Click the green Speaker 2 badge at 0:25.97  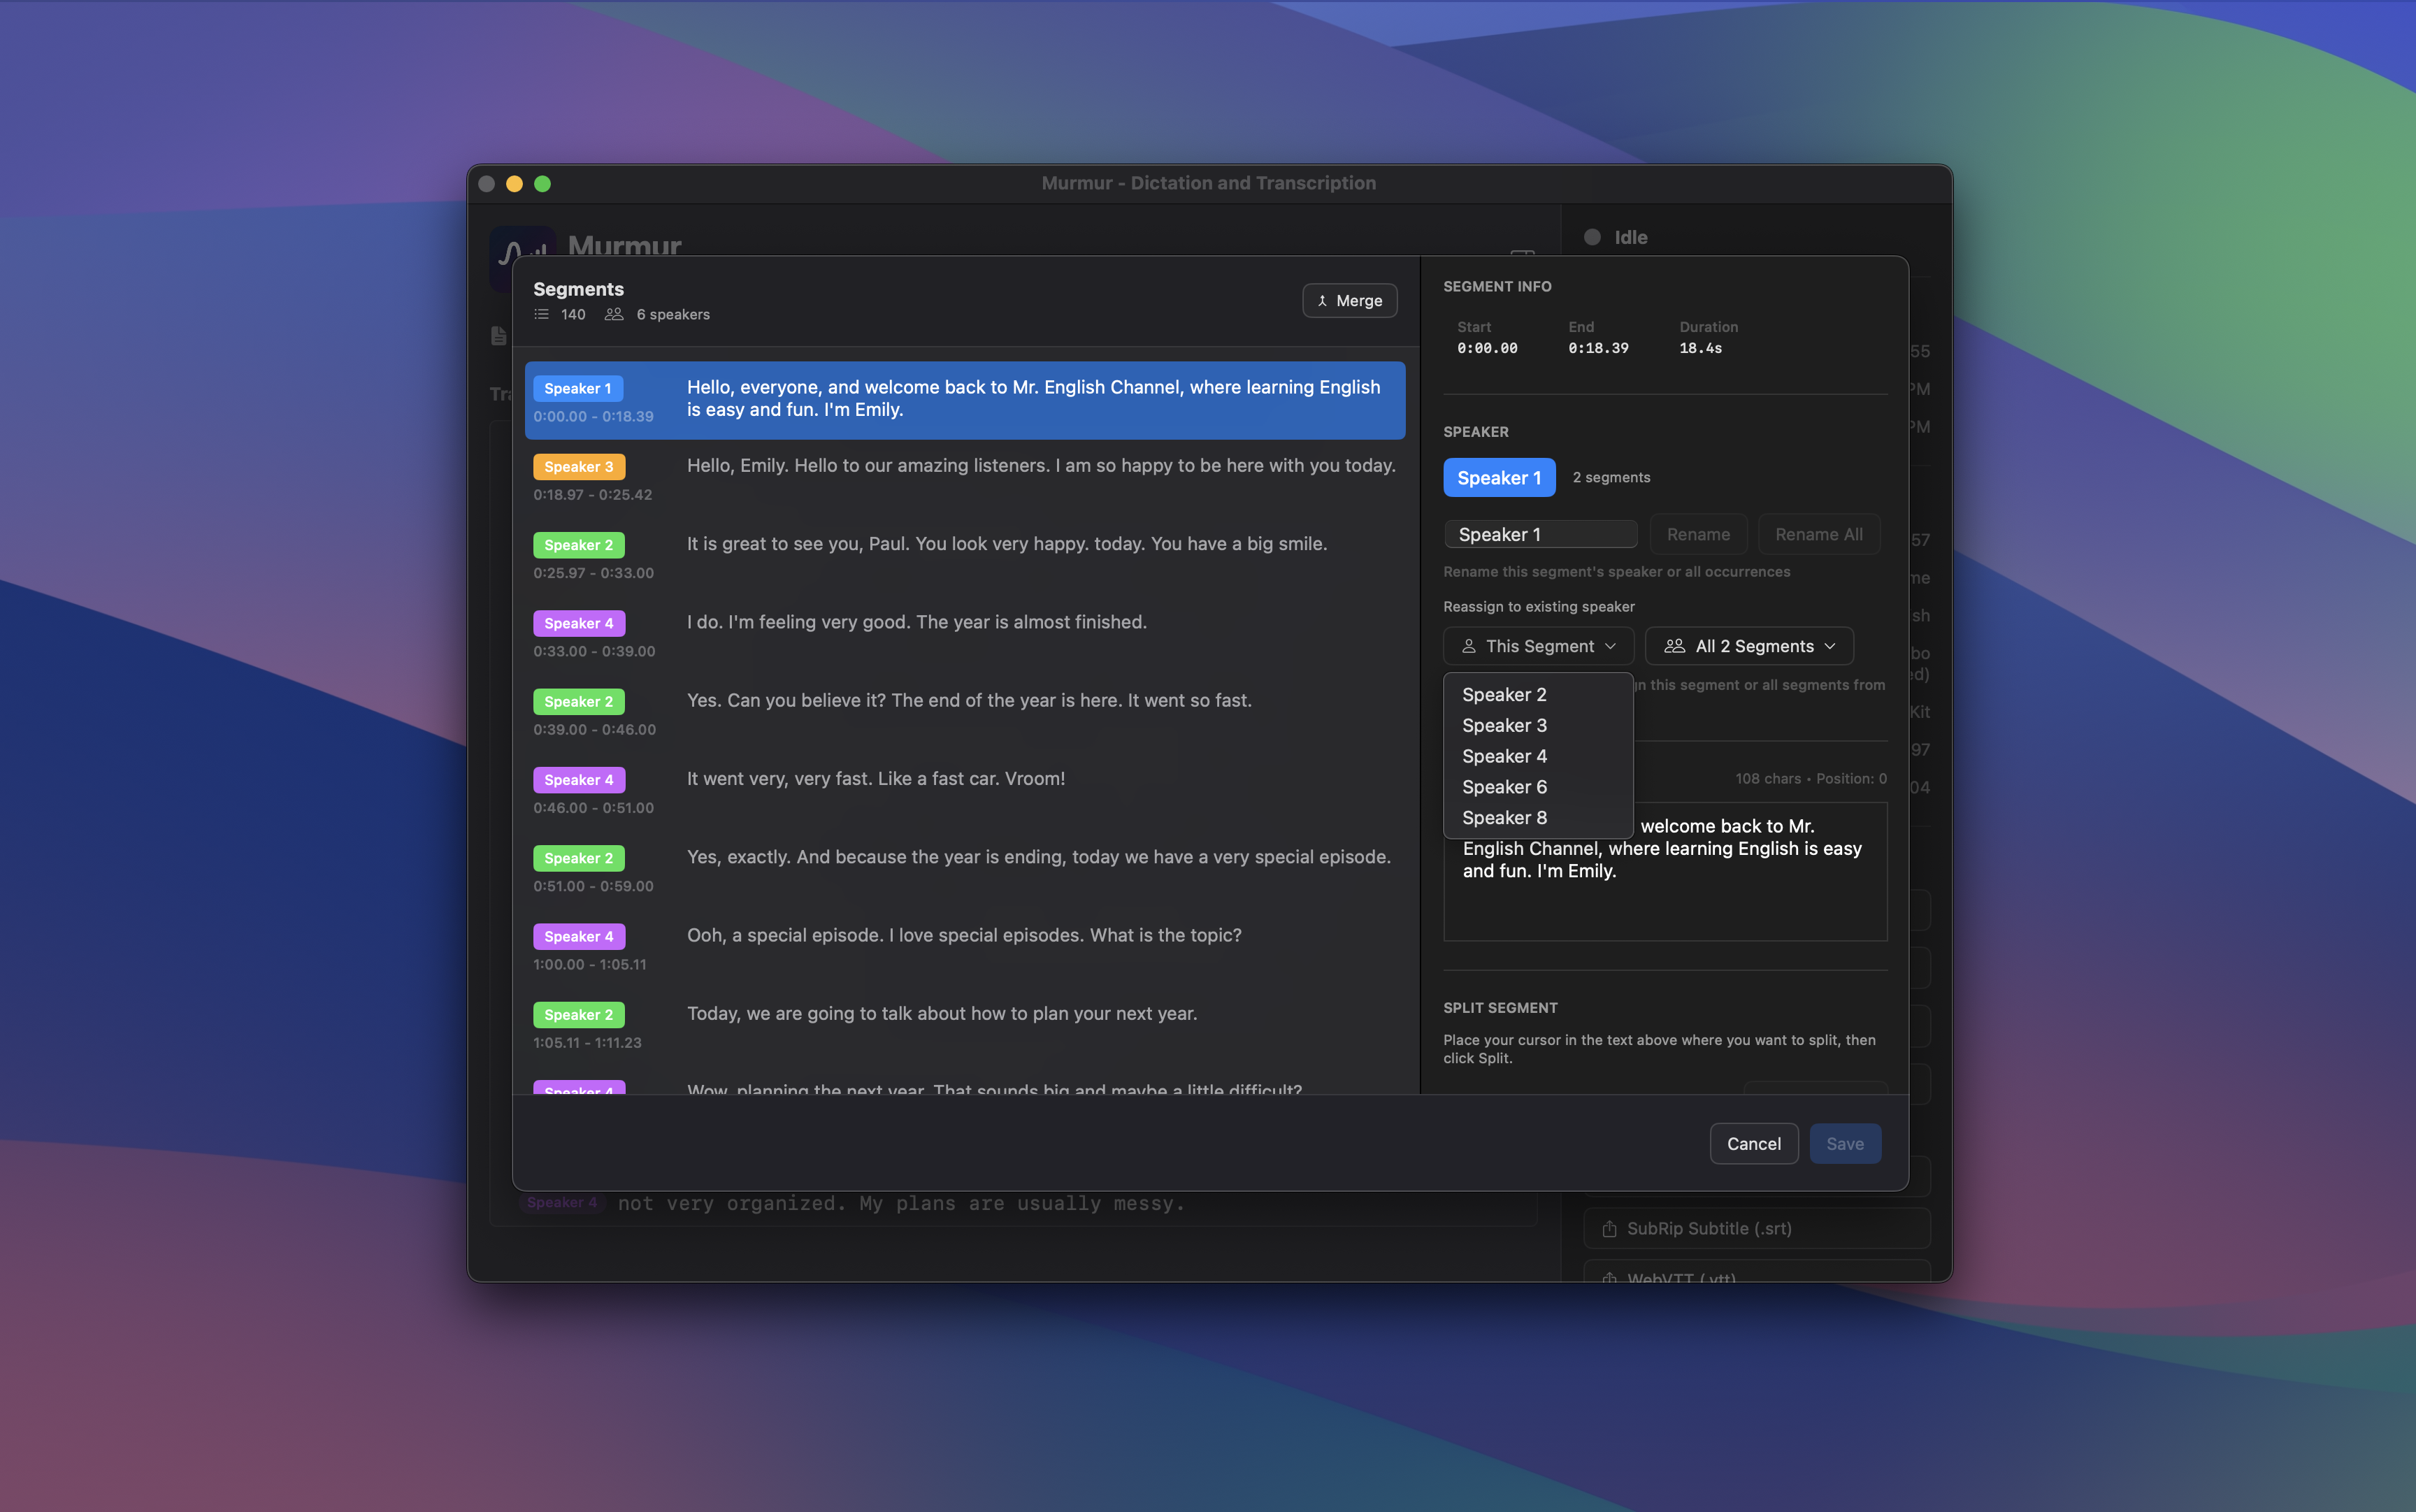click(x=578, y=545)
